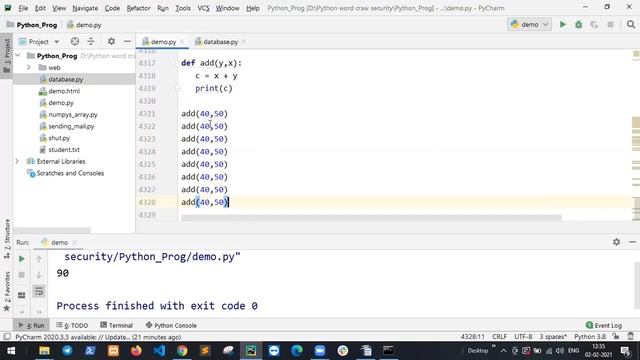The width and height of the screenshot is (640, 360).
Task: Collapse the Python_Prog root folder
Action: tap(18, 56)
